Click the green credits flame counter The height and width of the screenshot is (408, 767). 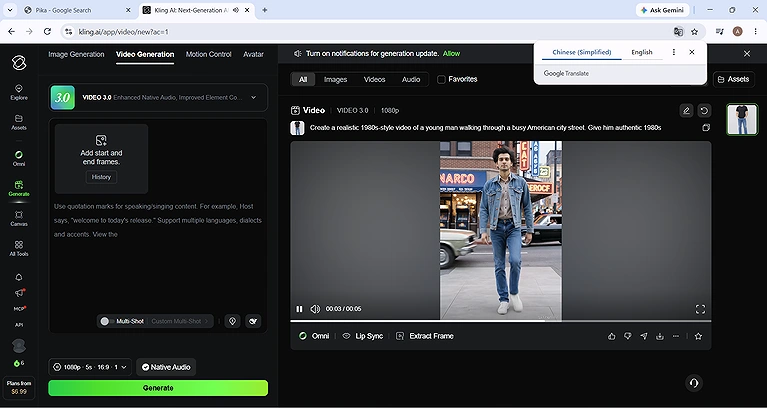pyautogui.click(x=19, y=363)
